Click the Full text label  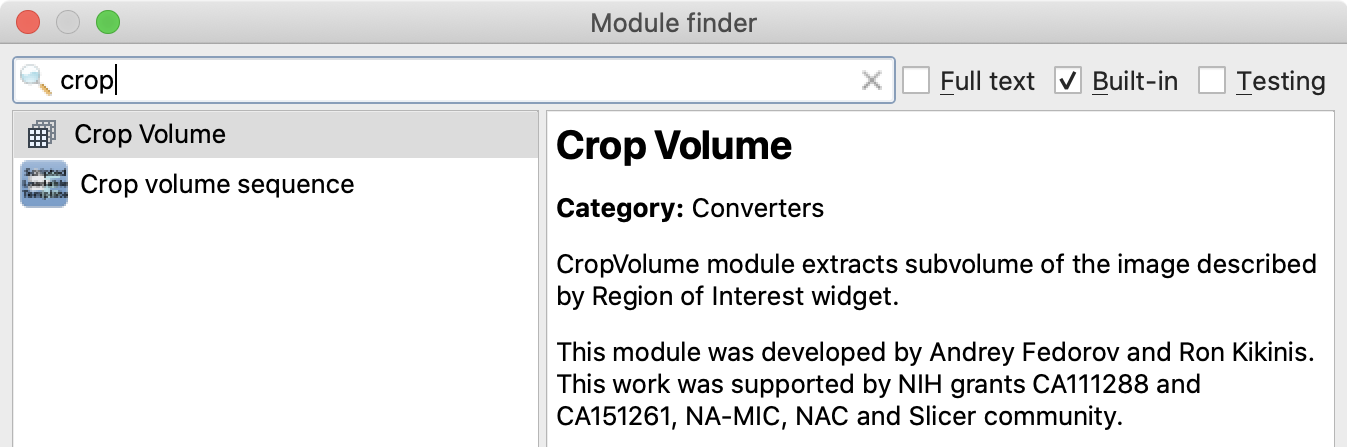(x=987, y=81)
